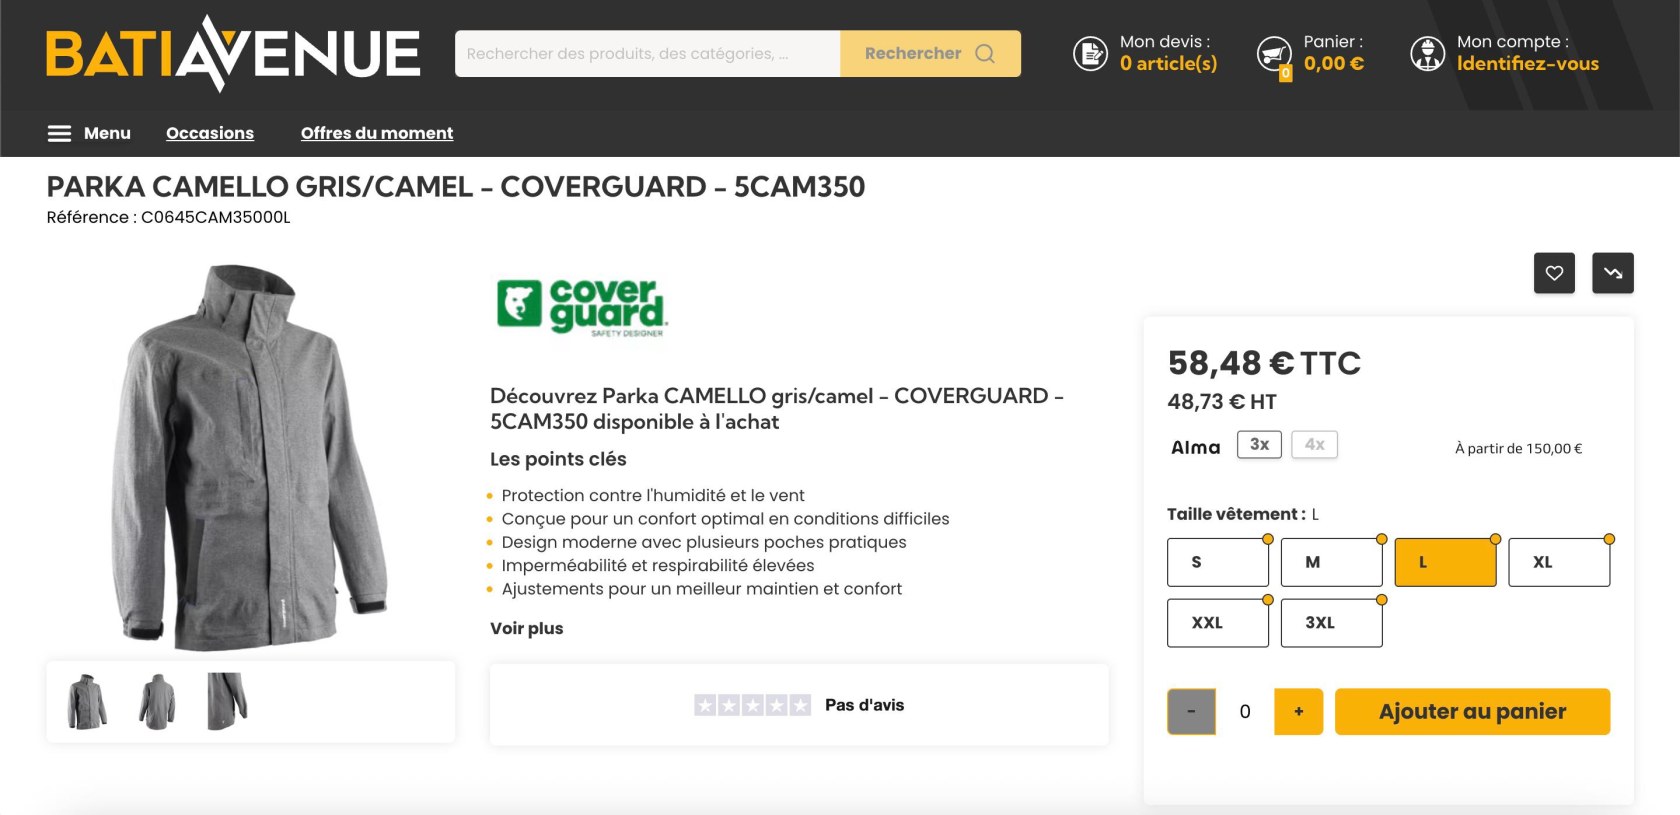
Task: Expand Voir plus description
Action: point(527,628)
